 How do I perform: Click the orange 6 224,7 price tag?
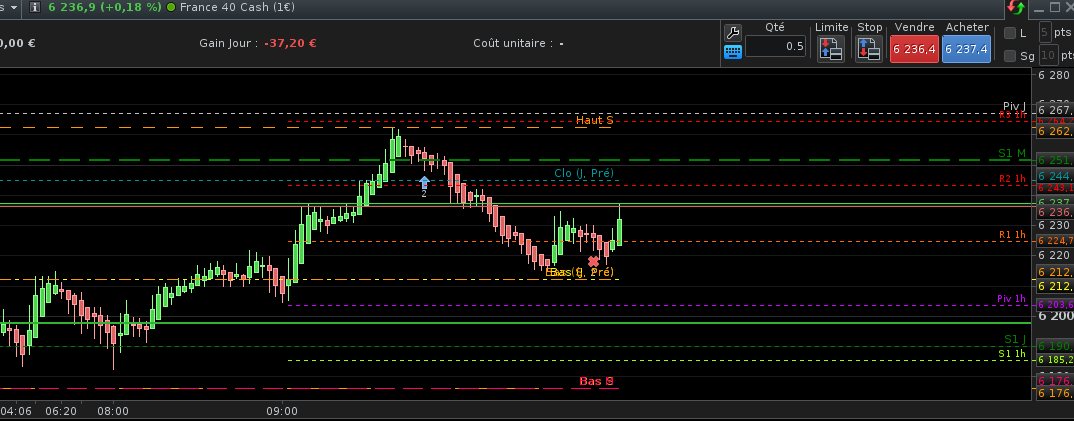point(1055,241)
